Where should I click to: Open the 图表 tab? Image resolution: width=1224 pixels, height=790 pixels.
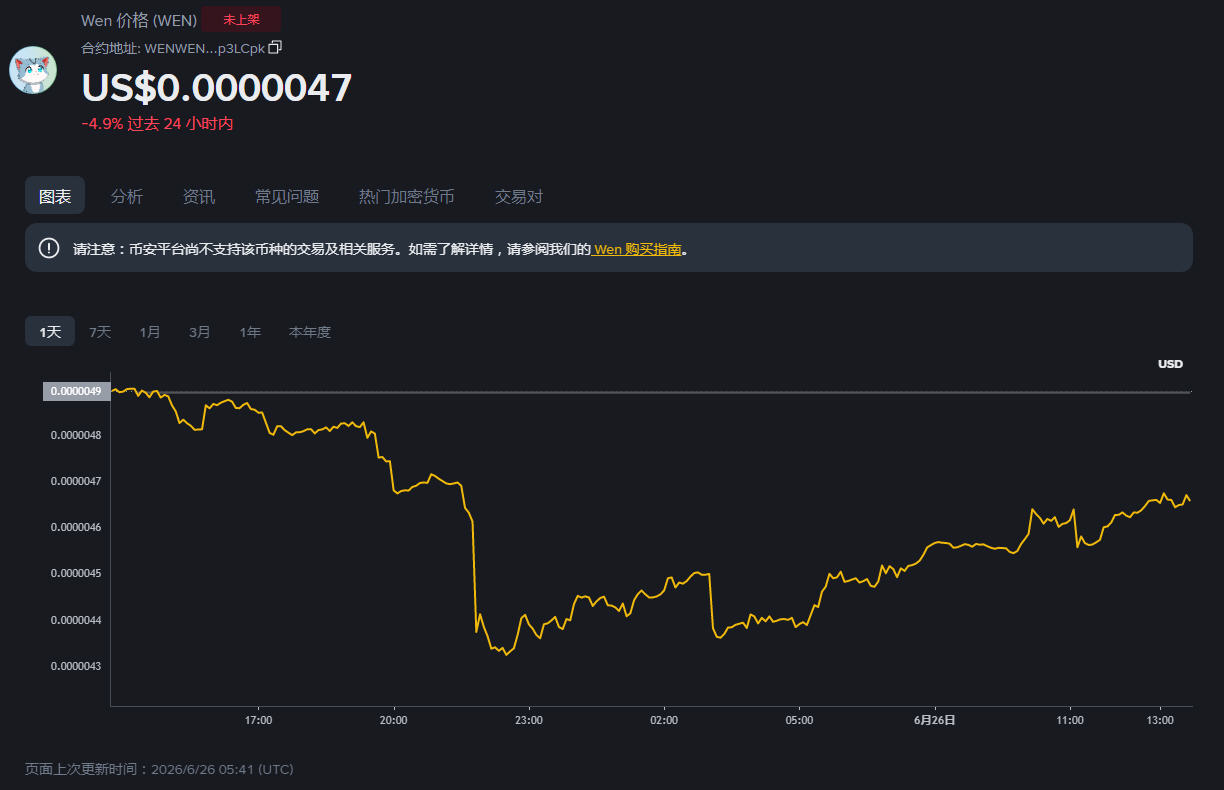55,196
